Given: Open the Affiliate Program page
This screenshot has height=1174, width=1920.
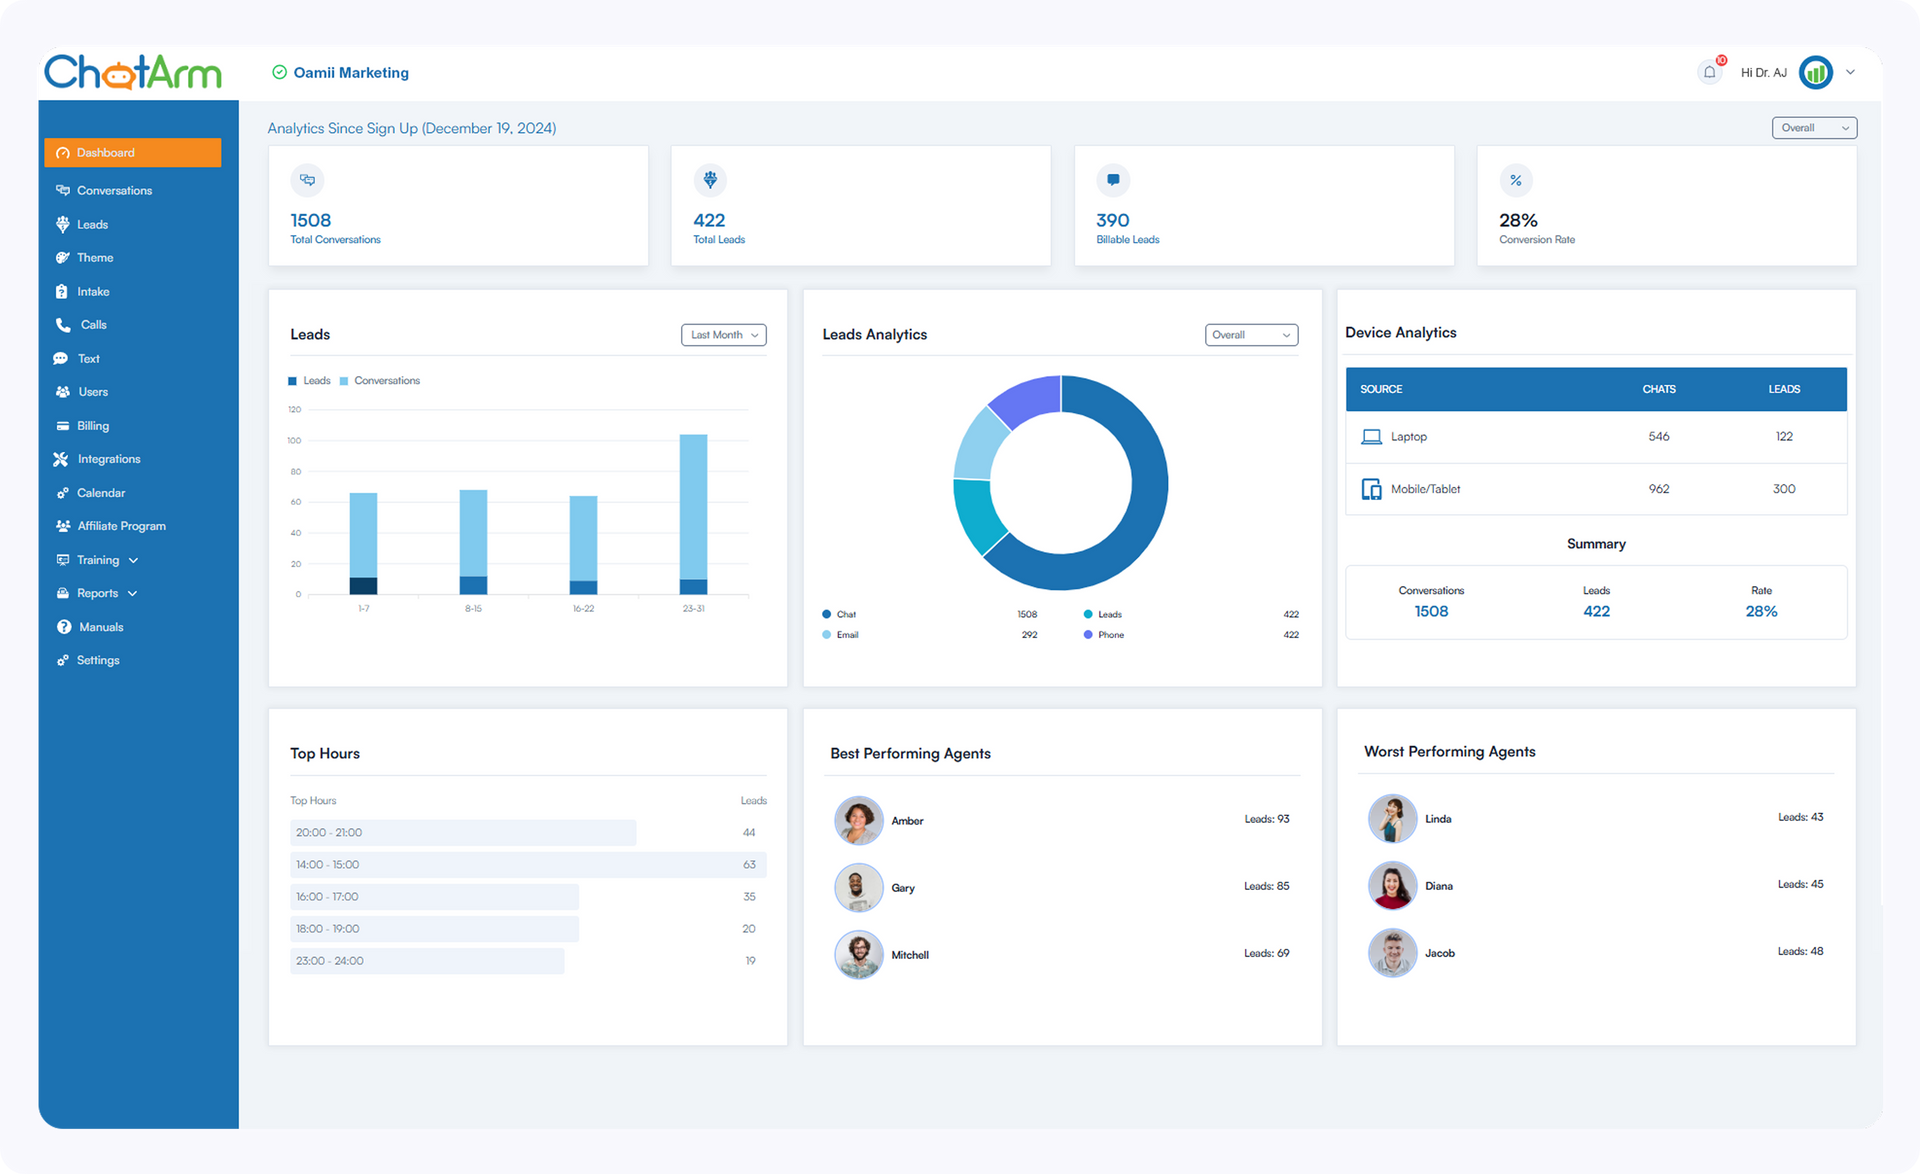Looking at the screenshot, I should pyautogui.click(x=121, y=526).
